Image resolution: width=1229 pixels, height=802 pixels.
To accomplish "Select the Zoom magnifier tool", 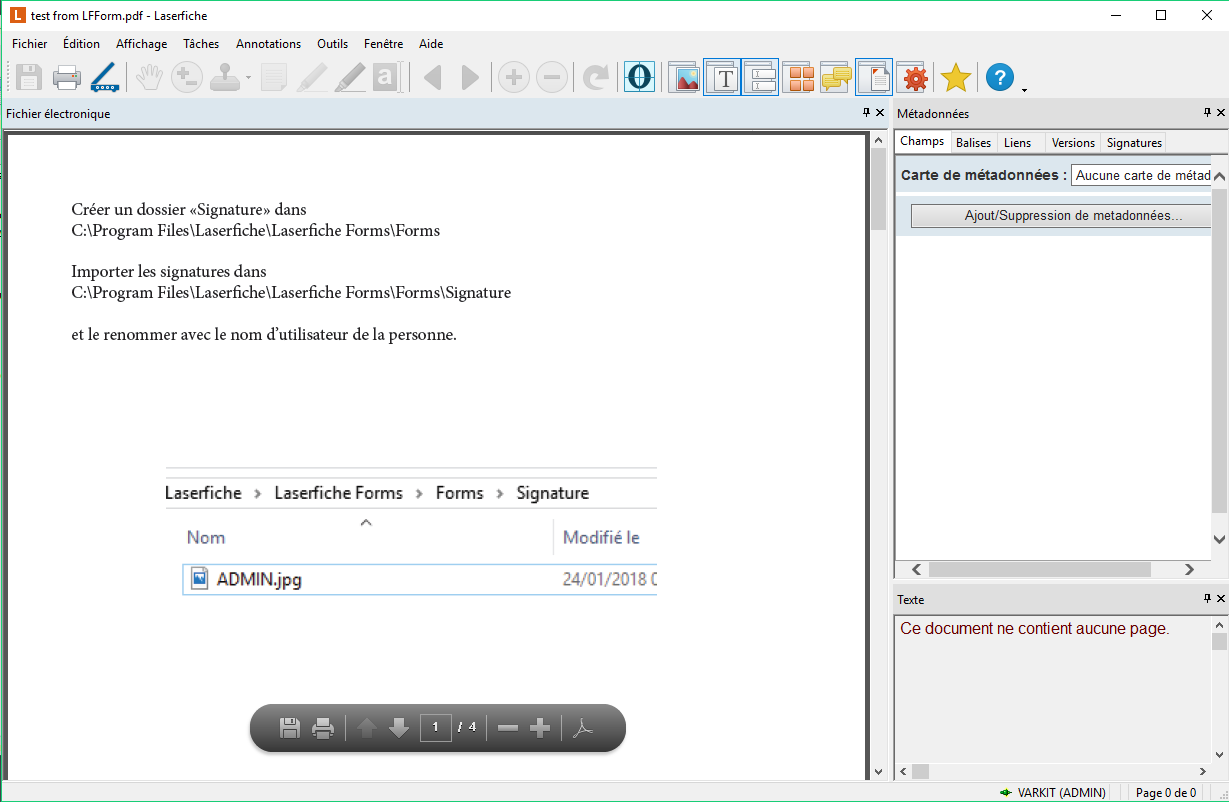I will click(187, 77).
